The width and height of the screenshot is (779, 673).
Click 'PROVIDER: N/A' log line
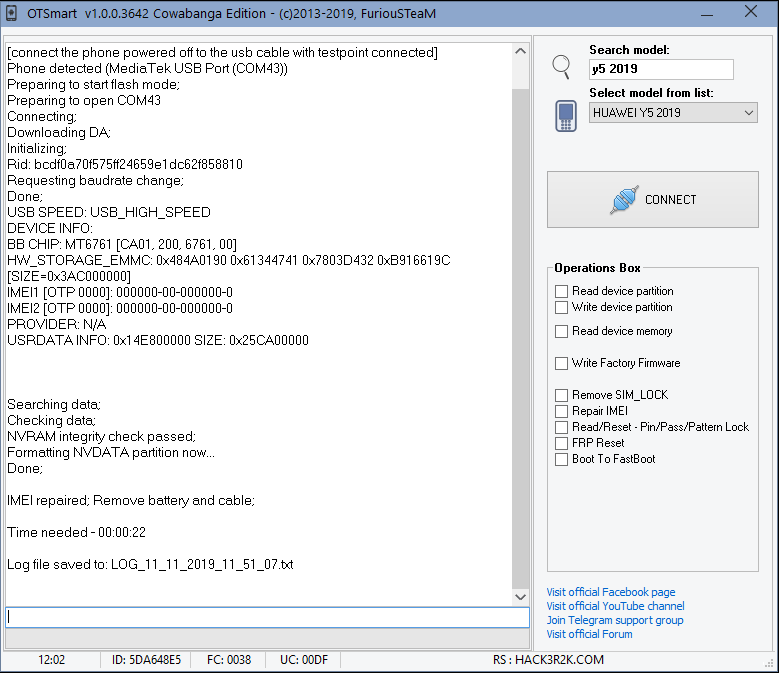point(57,325)
